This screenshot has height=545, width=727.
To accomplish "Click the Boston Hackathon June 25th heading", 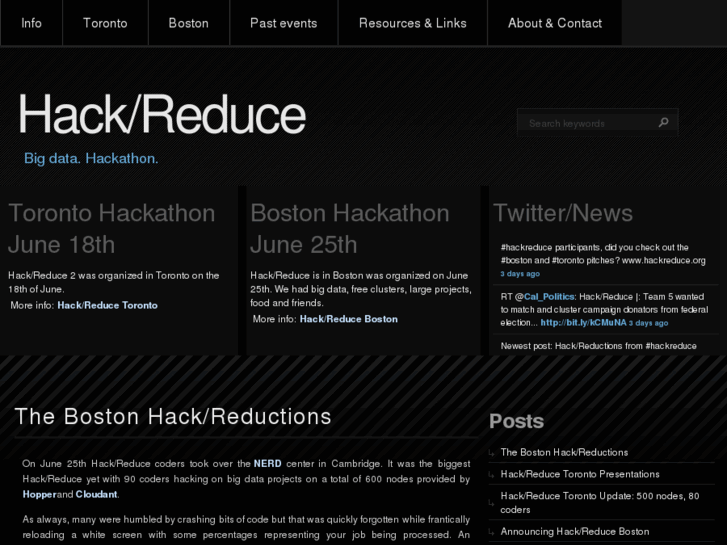I will click(x=350, y=229).
